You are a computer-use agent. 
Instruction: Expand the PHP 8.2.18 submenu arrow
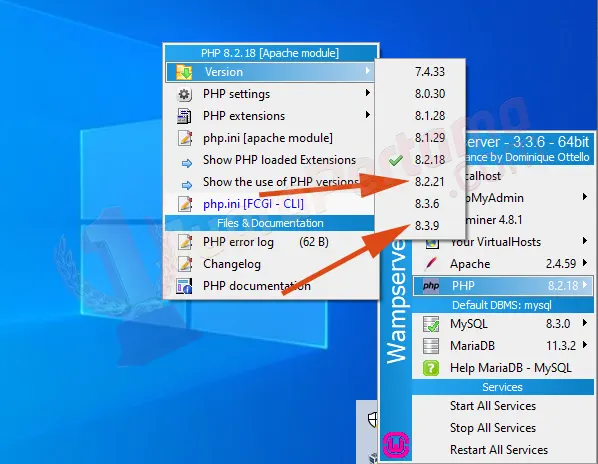pyautogui.click(x=585, y=285)
